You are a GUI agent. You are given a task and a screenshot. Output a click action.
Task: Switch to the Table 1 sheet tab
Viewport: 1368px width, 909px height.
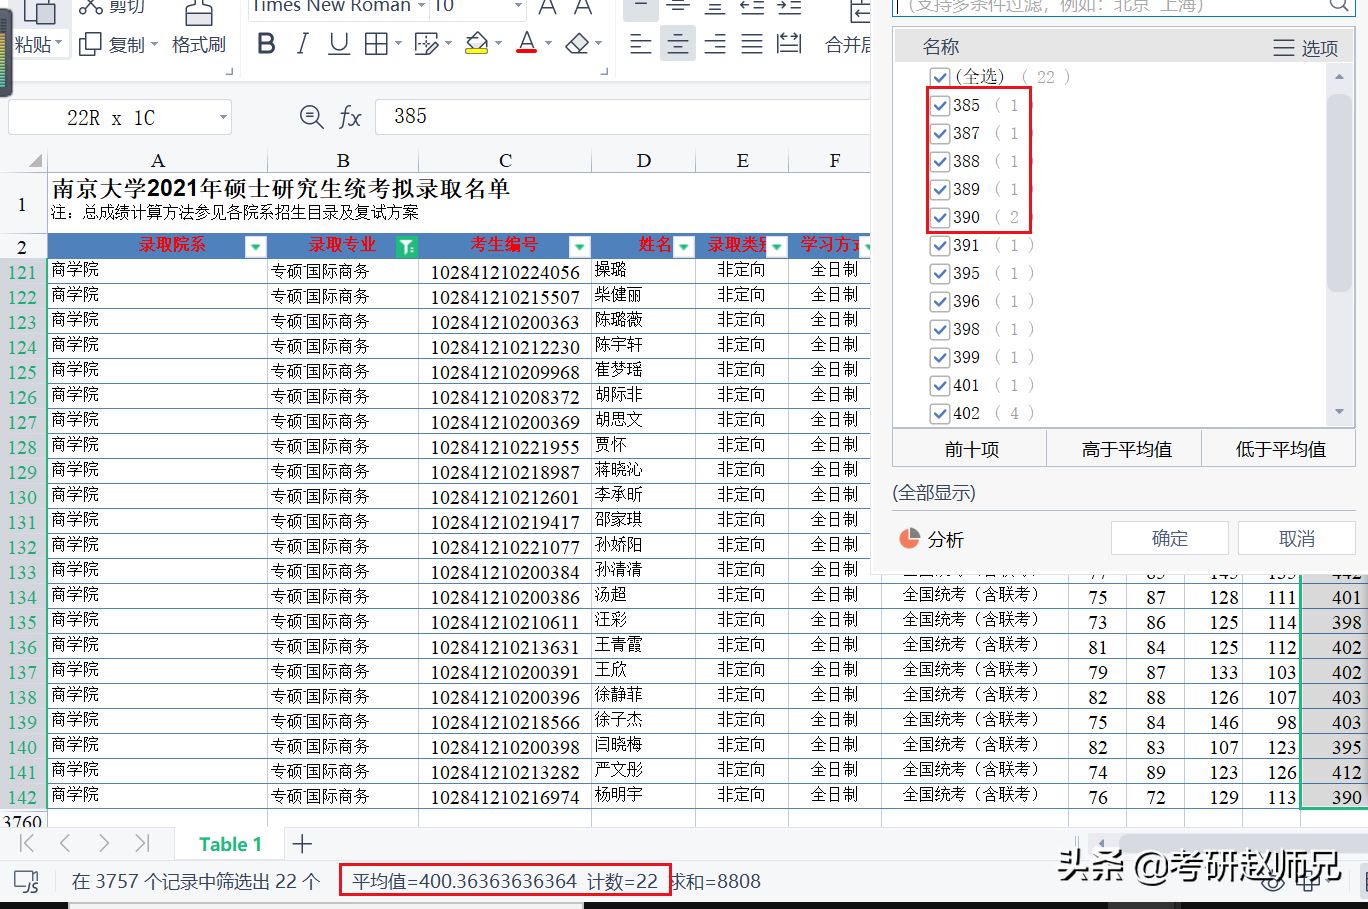click(229, 844)
